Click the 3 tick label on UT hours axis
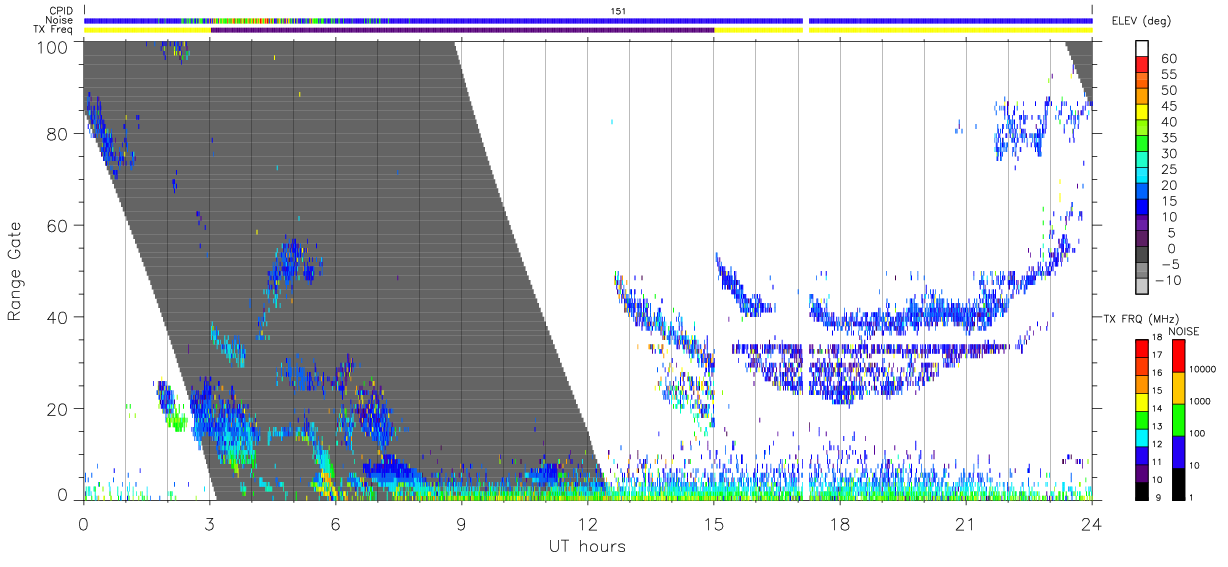This screenshot has height=567, width=1228. tap(209, 524)
